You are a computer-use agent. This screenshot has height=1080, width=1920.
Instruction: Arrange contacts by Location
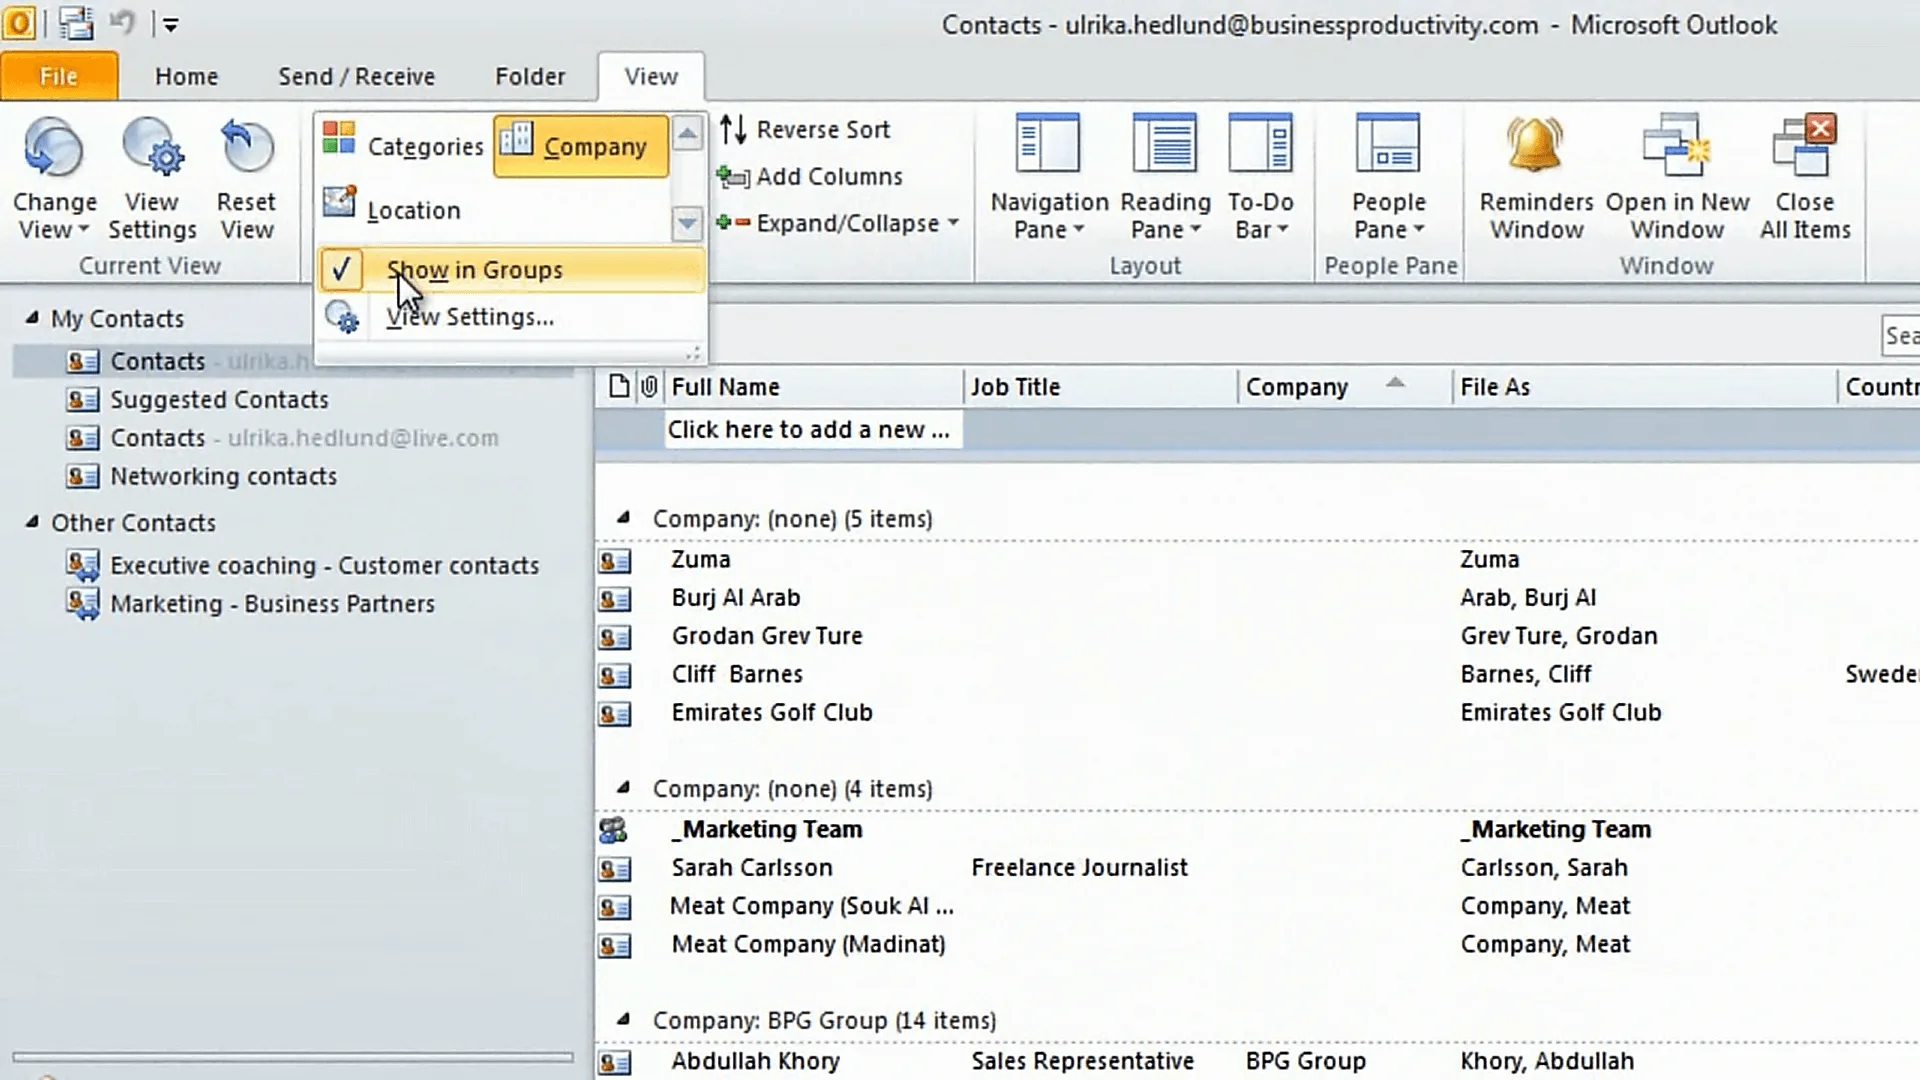click(392, 209)
